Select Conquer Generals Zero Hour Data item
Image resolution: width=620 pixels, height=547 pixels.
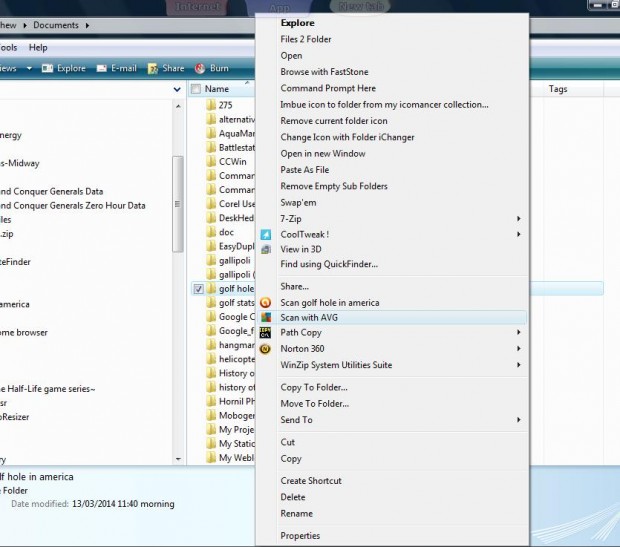[x=73, y=206]
